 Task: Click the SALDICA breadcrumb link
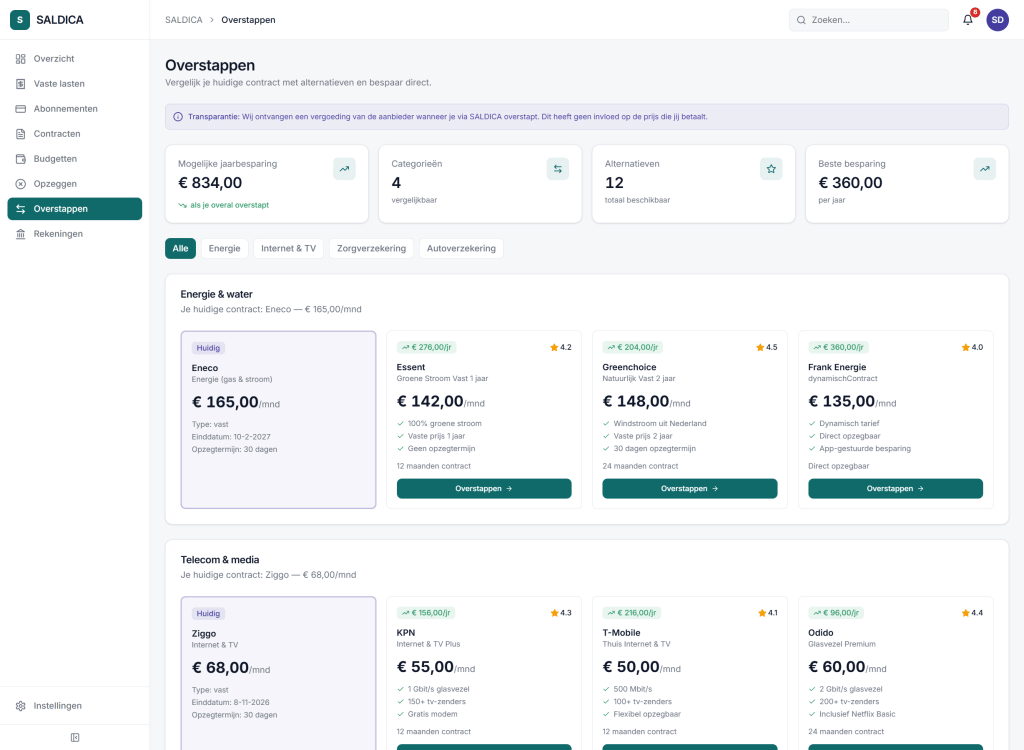(x=184, y=20)
